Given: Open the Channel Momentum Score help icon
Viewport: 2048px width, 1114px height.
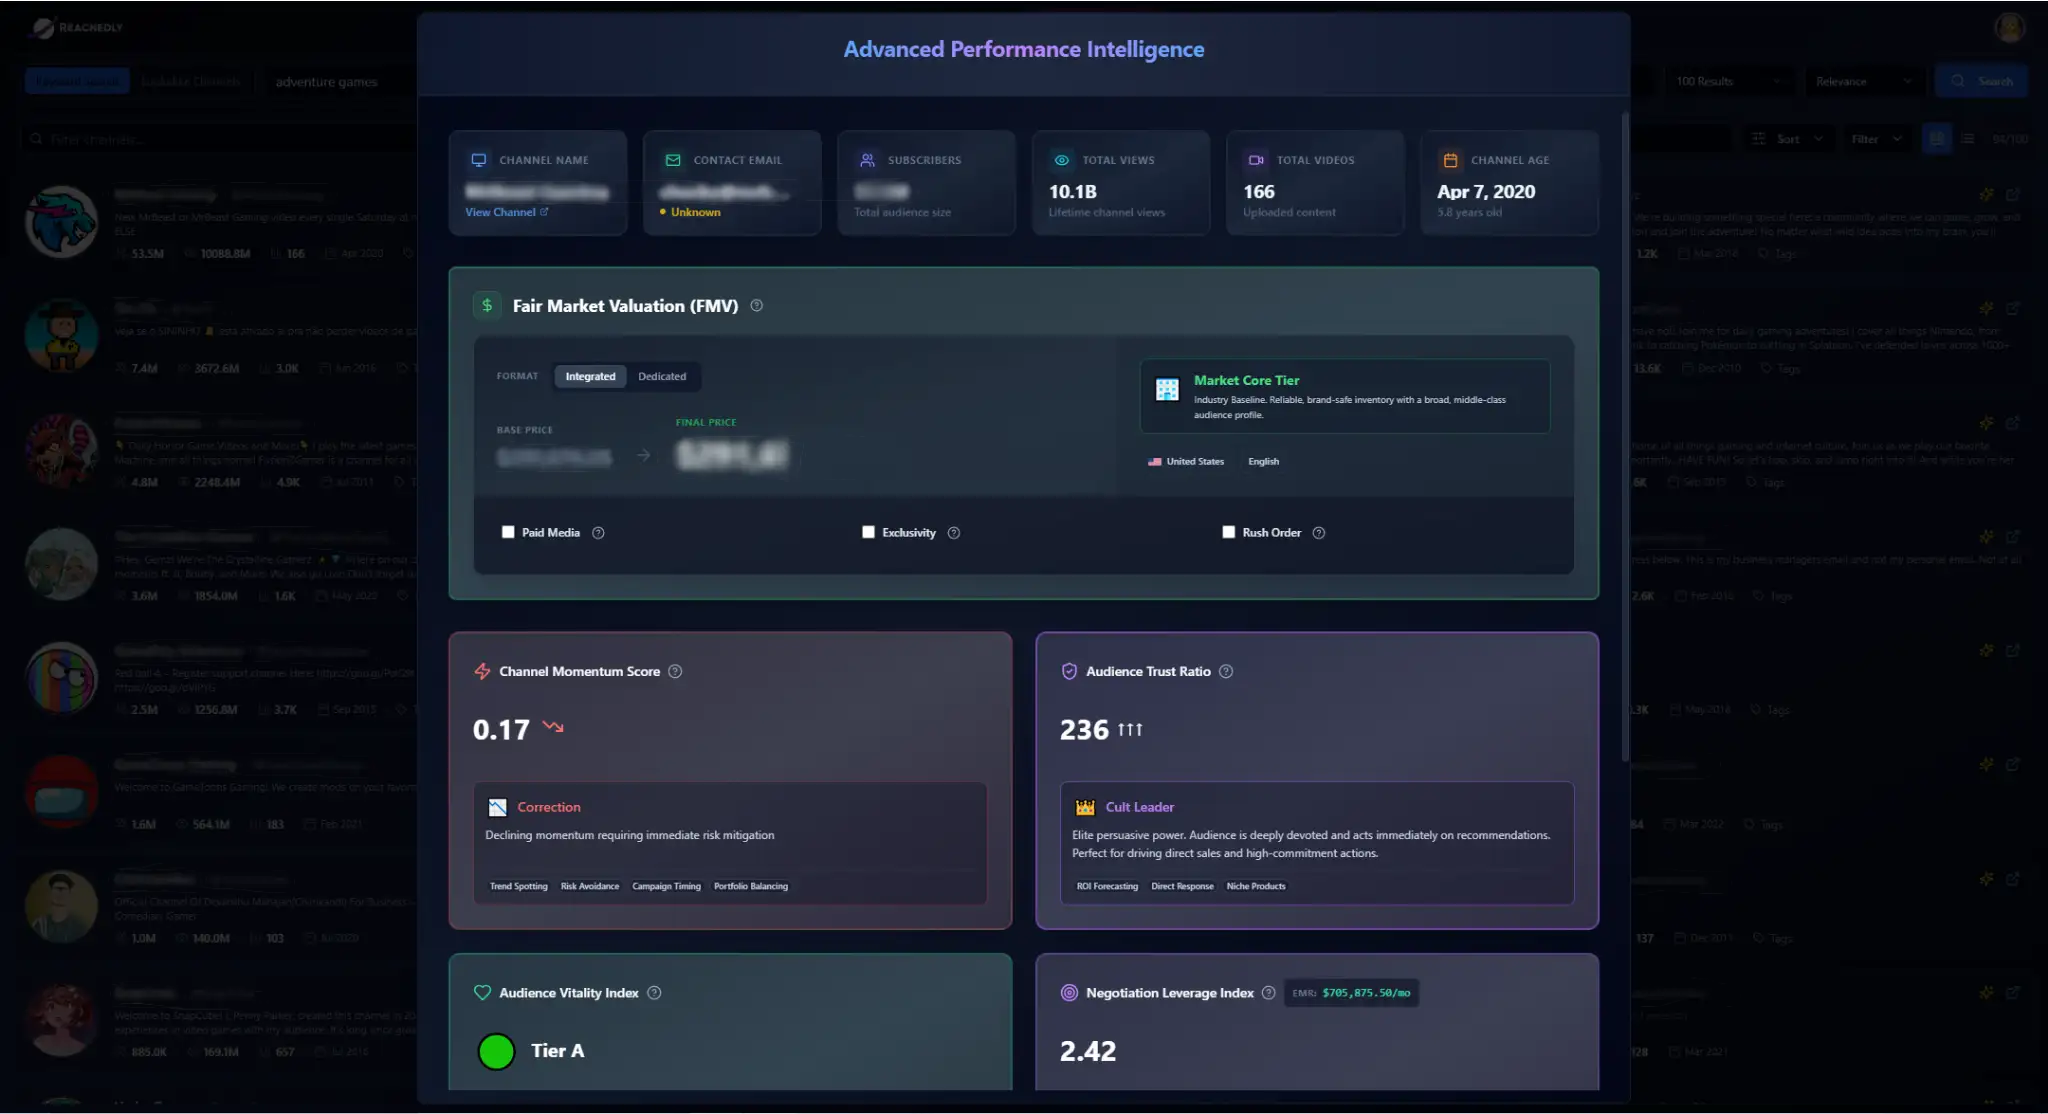Looking at the screenshot, I should (675, 671).
